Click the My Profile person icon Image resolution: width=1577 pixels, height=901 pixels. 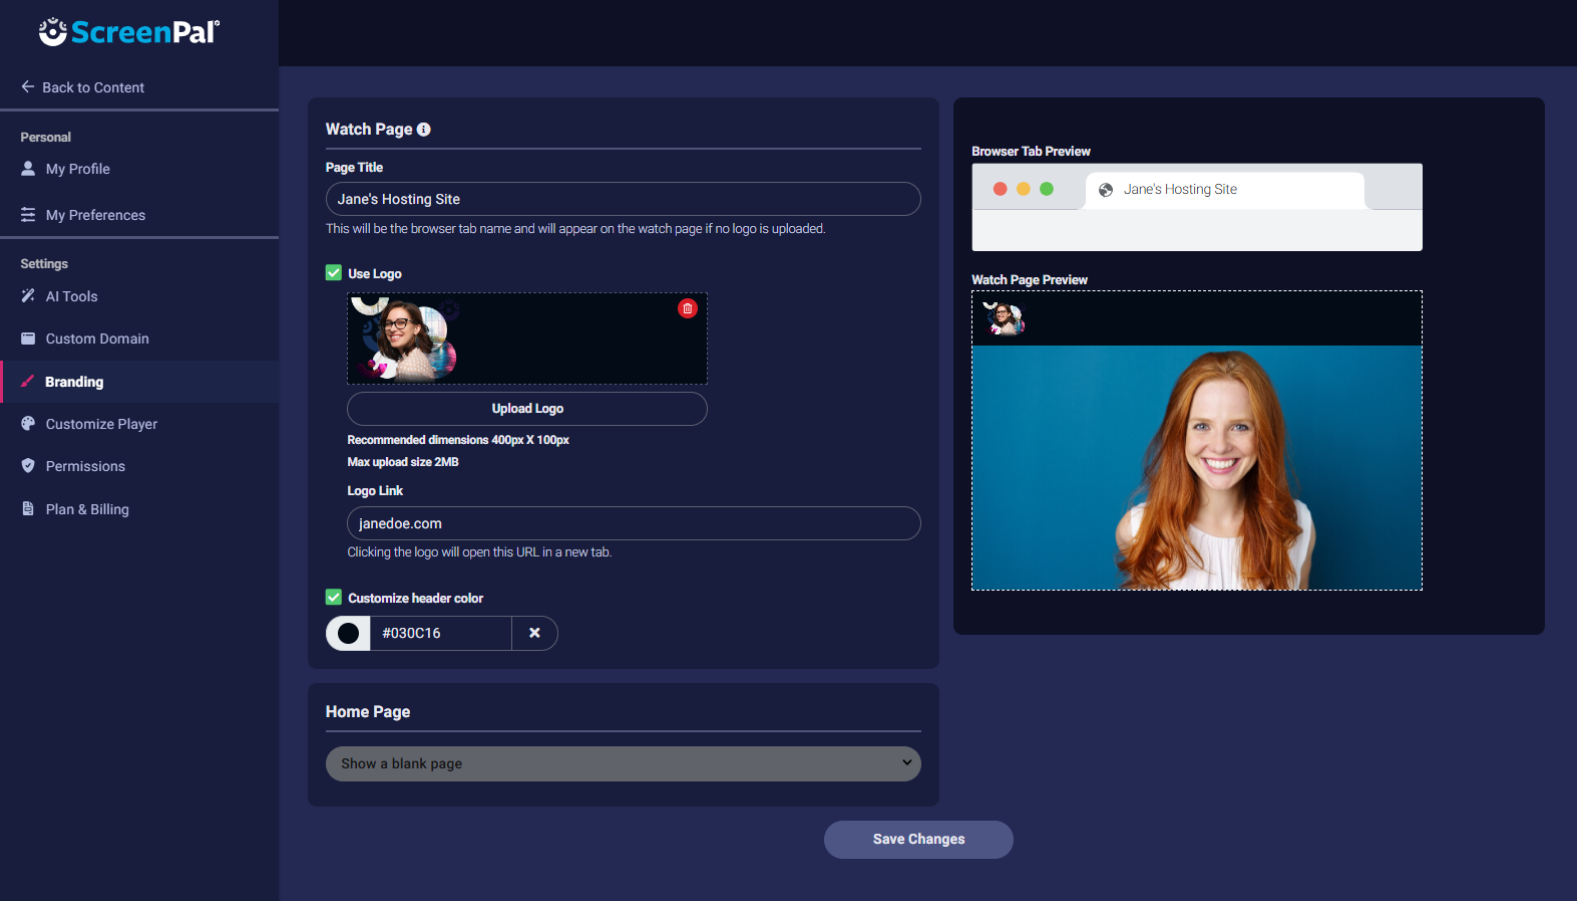[28, 169]
